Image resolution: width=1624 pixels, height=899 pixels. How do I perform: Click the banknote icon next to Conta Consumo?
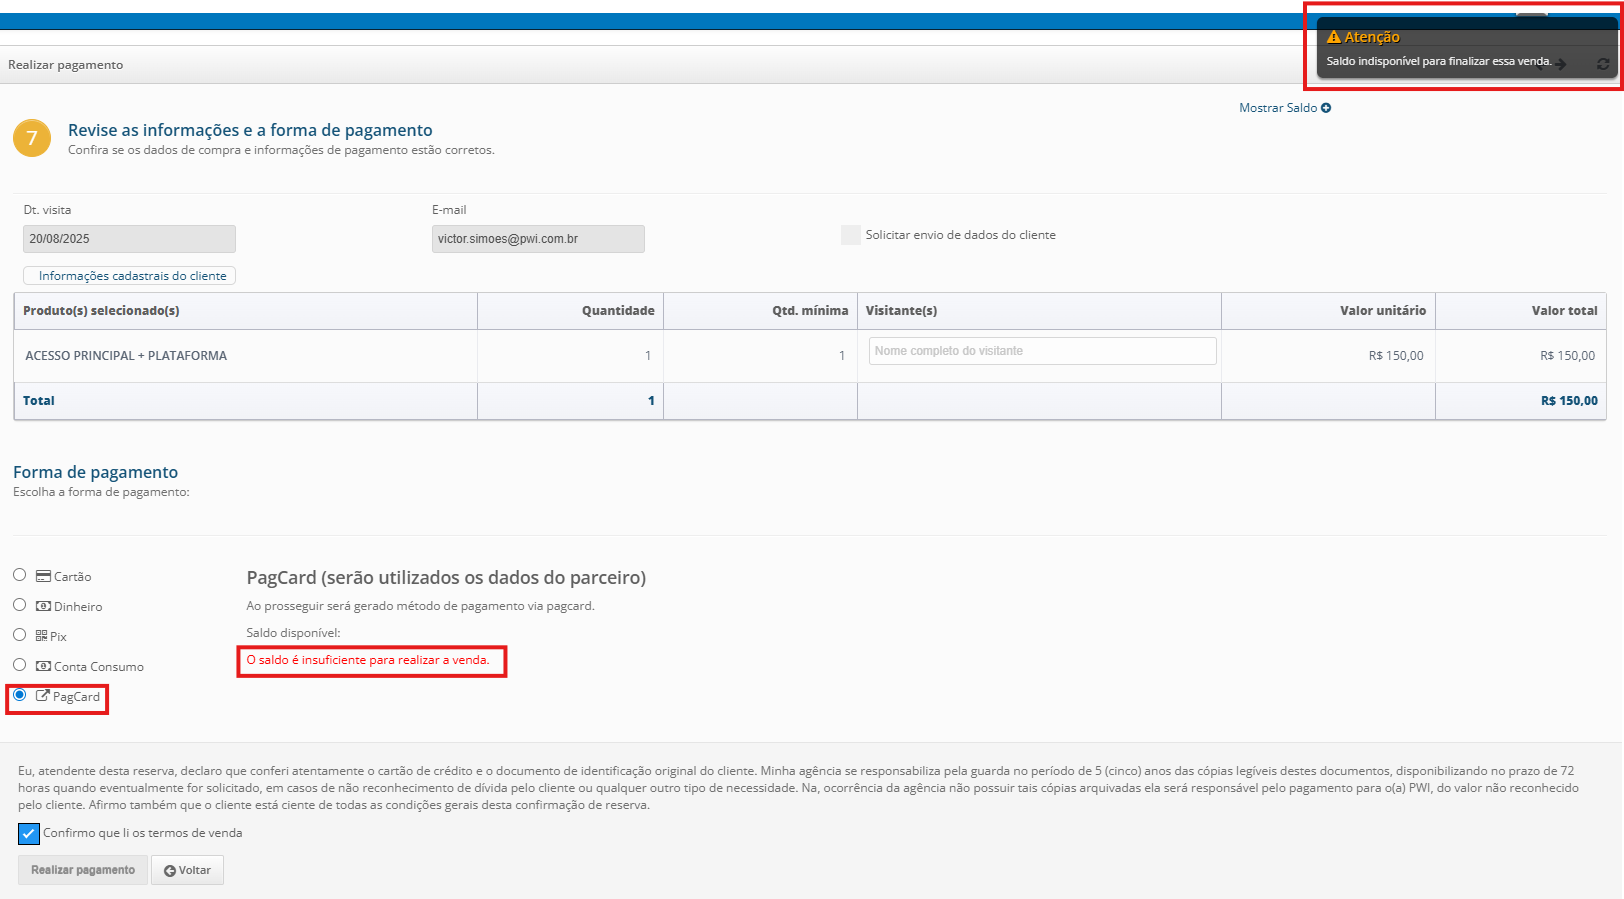click(x=43, y=666)
